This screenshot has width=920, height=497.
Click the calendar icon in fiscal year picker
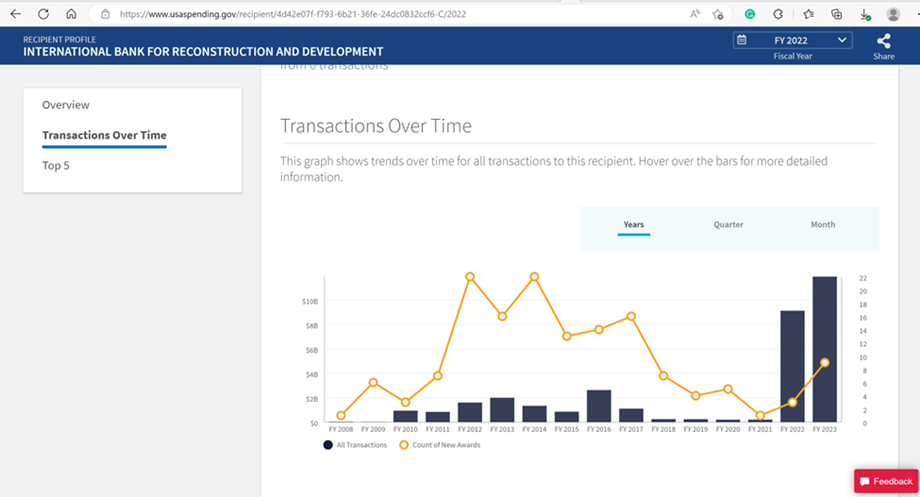742,40
